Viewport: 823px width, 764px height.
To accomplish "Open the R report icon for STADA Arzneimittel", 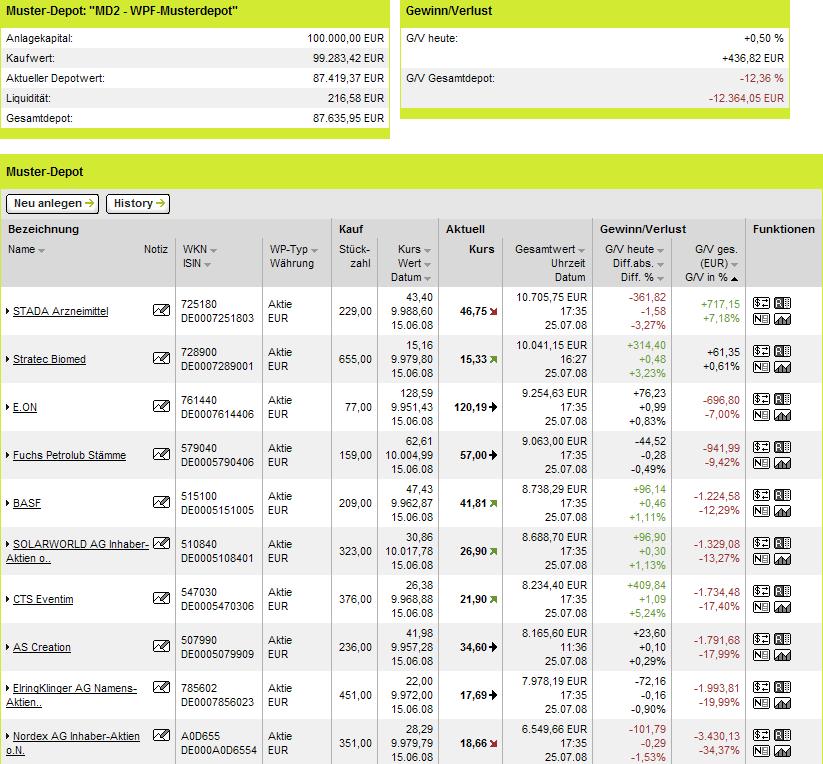I will tap(782, 303).
